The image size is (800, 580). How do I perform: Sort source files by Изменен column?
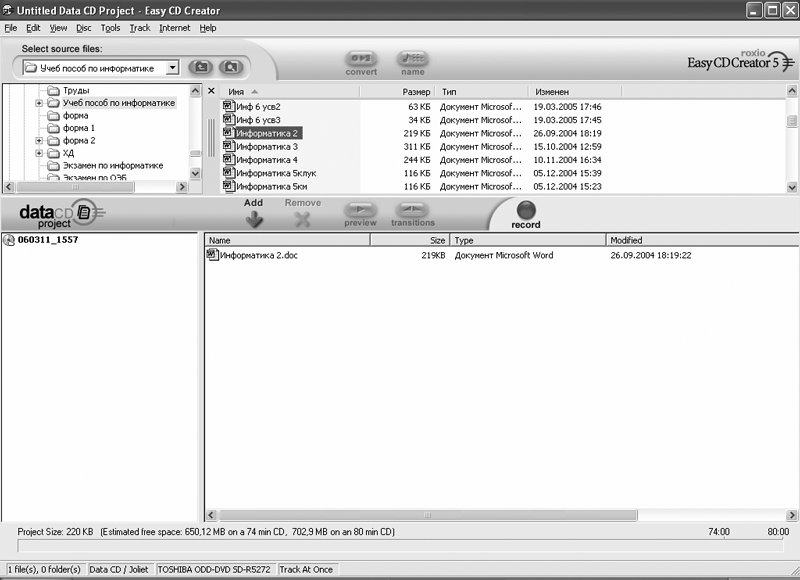[x=575, y=92]
